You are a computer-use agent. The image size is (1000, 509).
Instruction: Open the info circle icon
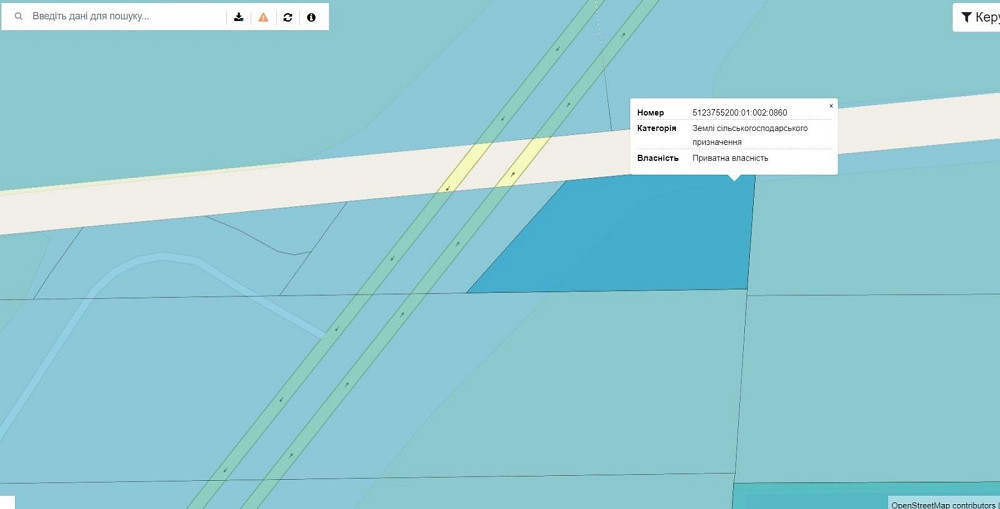pyautogui.click(x=311, y=17)
